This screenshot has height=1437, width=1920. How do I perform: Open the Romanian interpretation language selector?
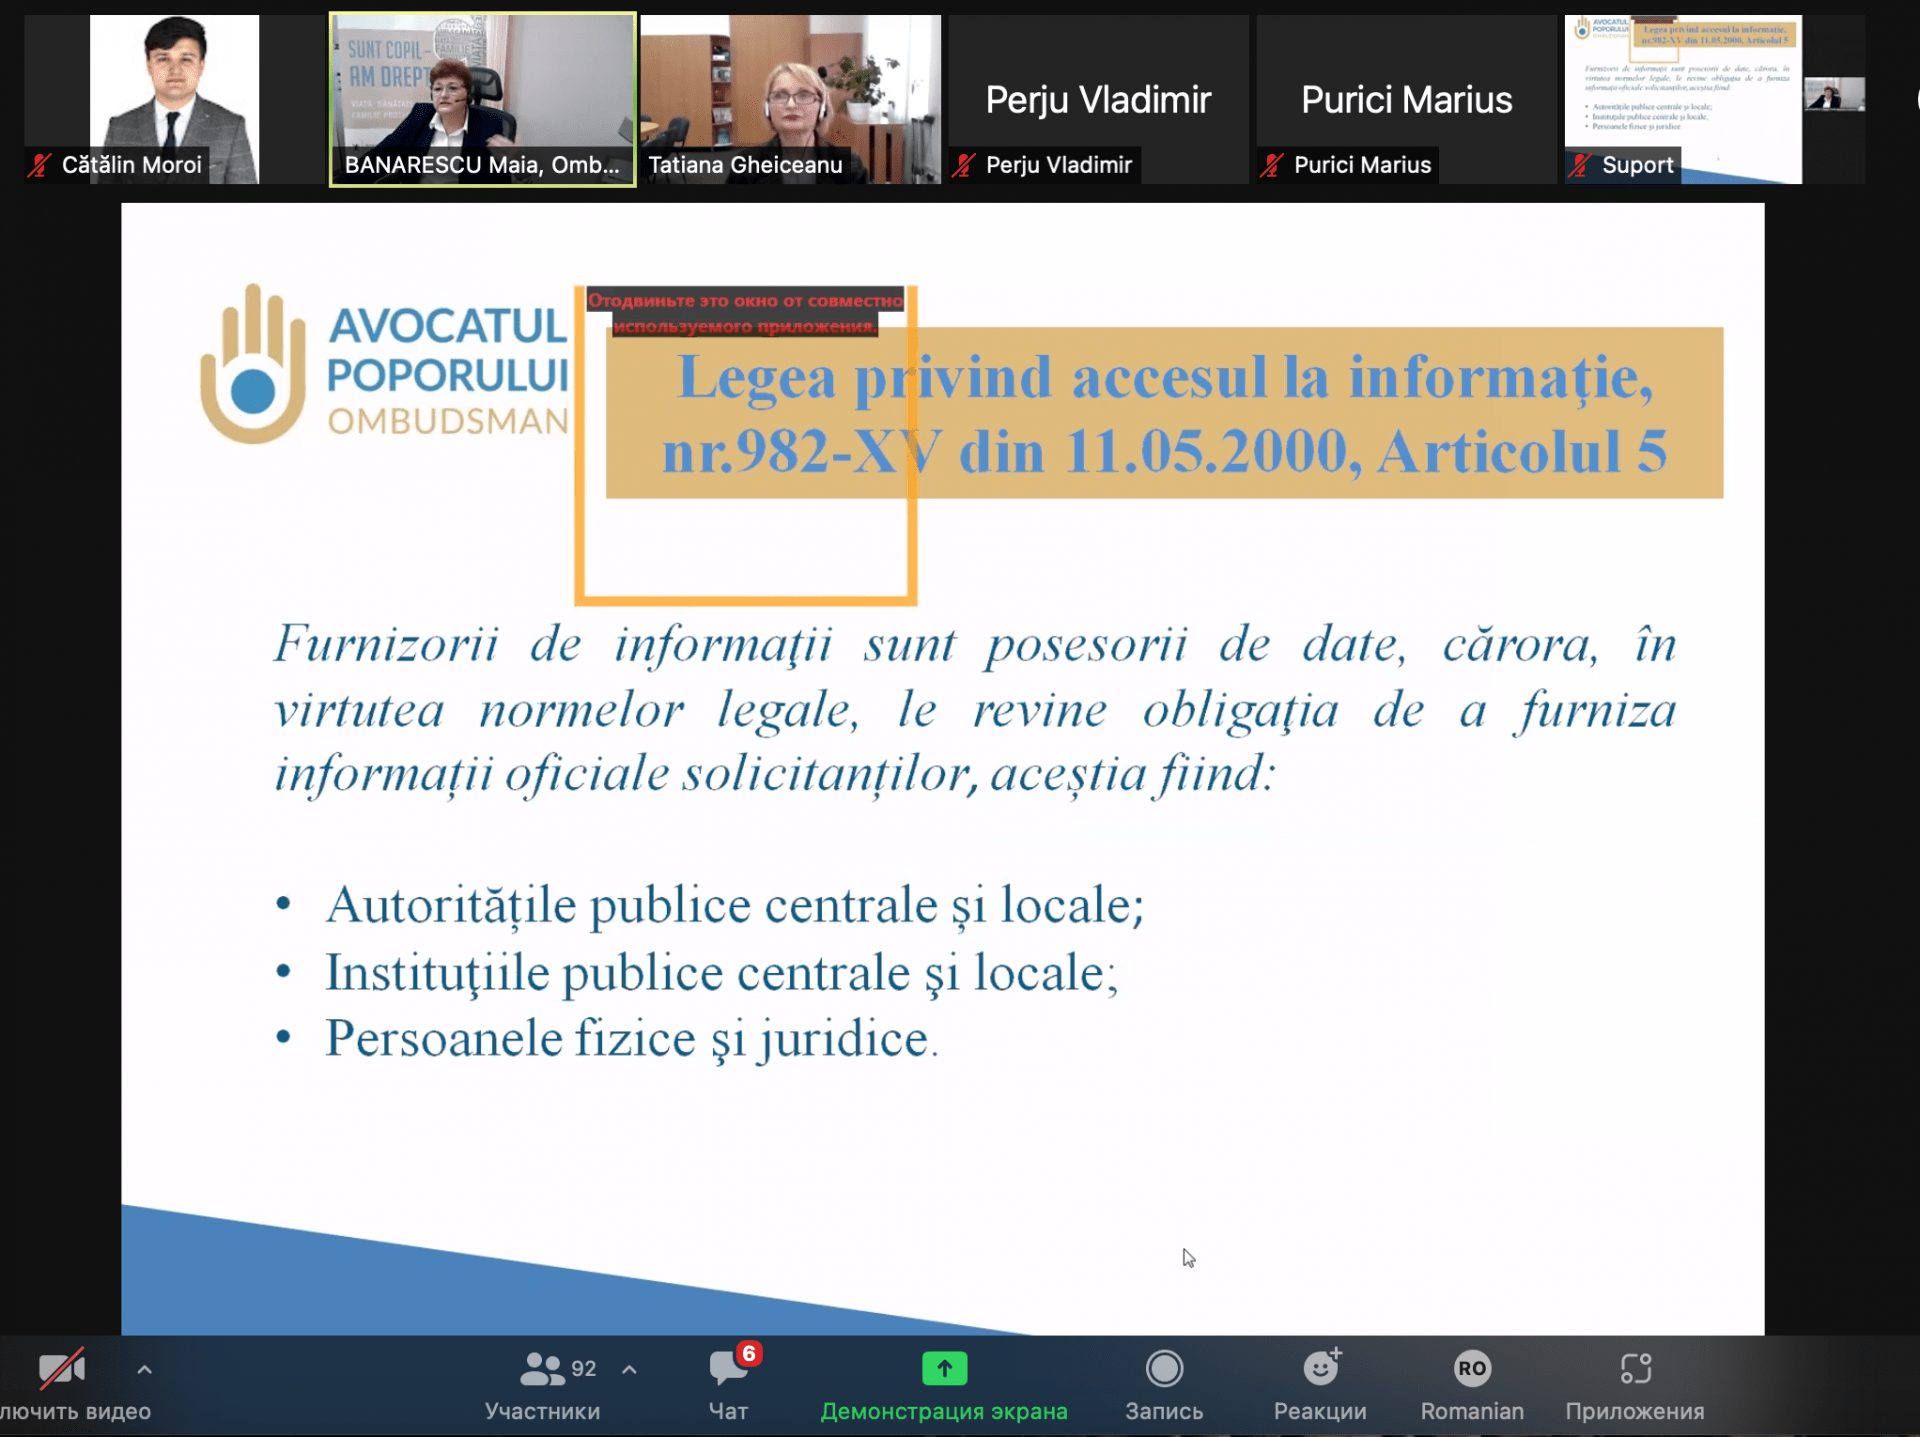coord(1472,1386)
